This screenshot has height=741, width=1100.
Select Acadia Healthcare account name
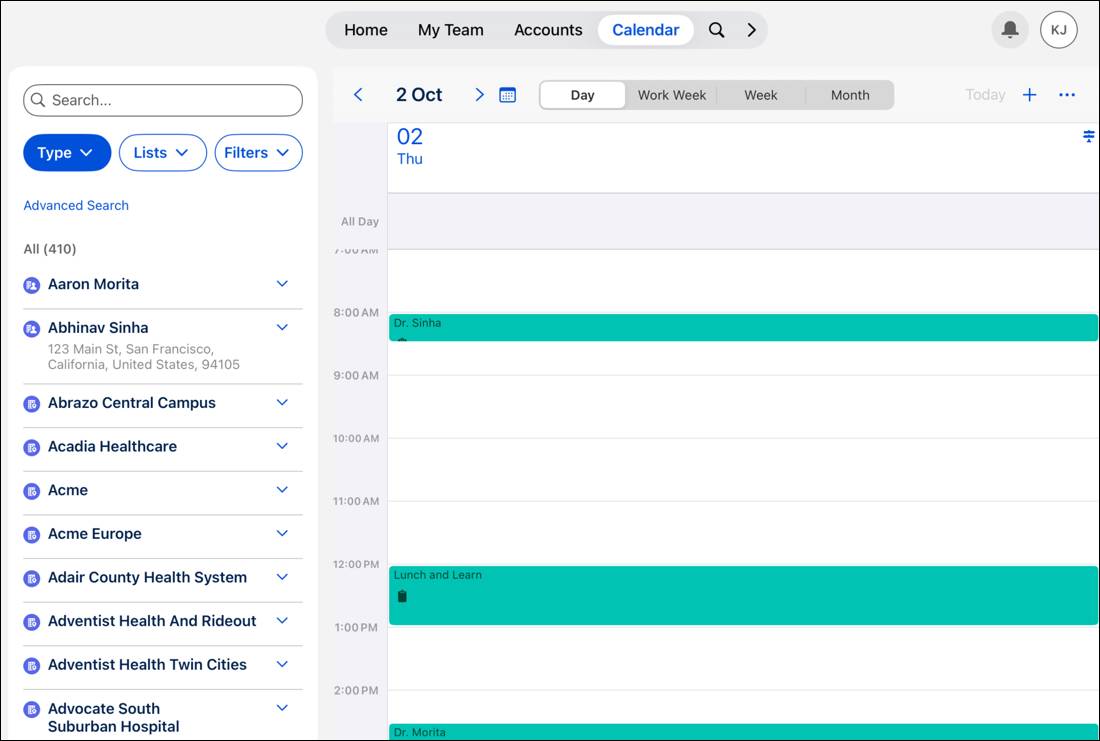pos(112,446)
